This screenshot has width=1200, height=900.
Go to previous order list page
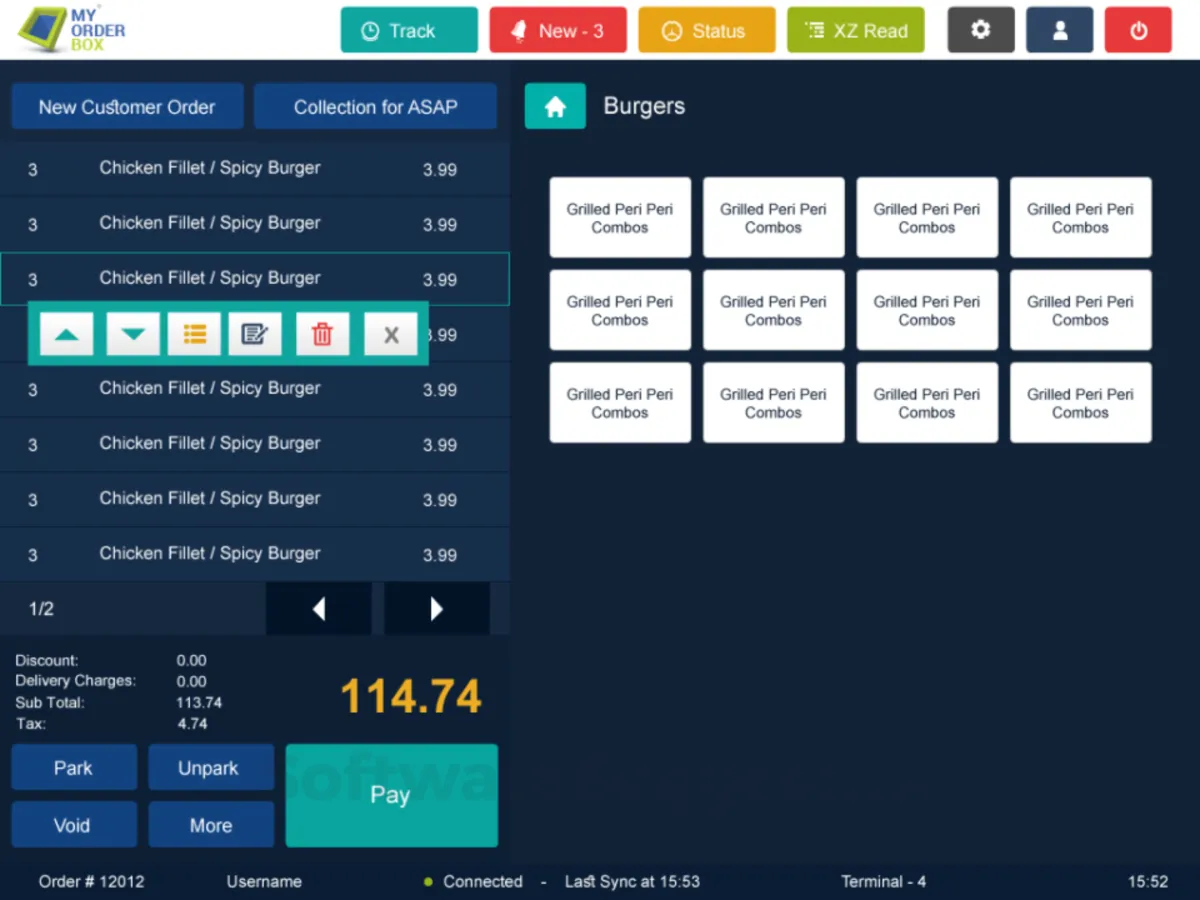318,608
